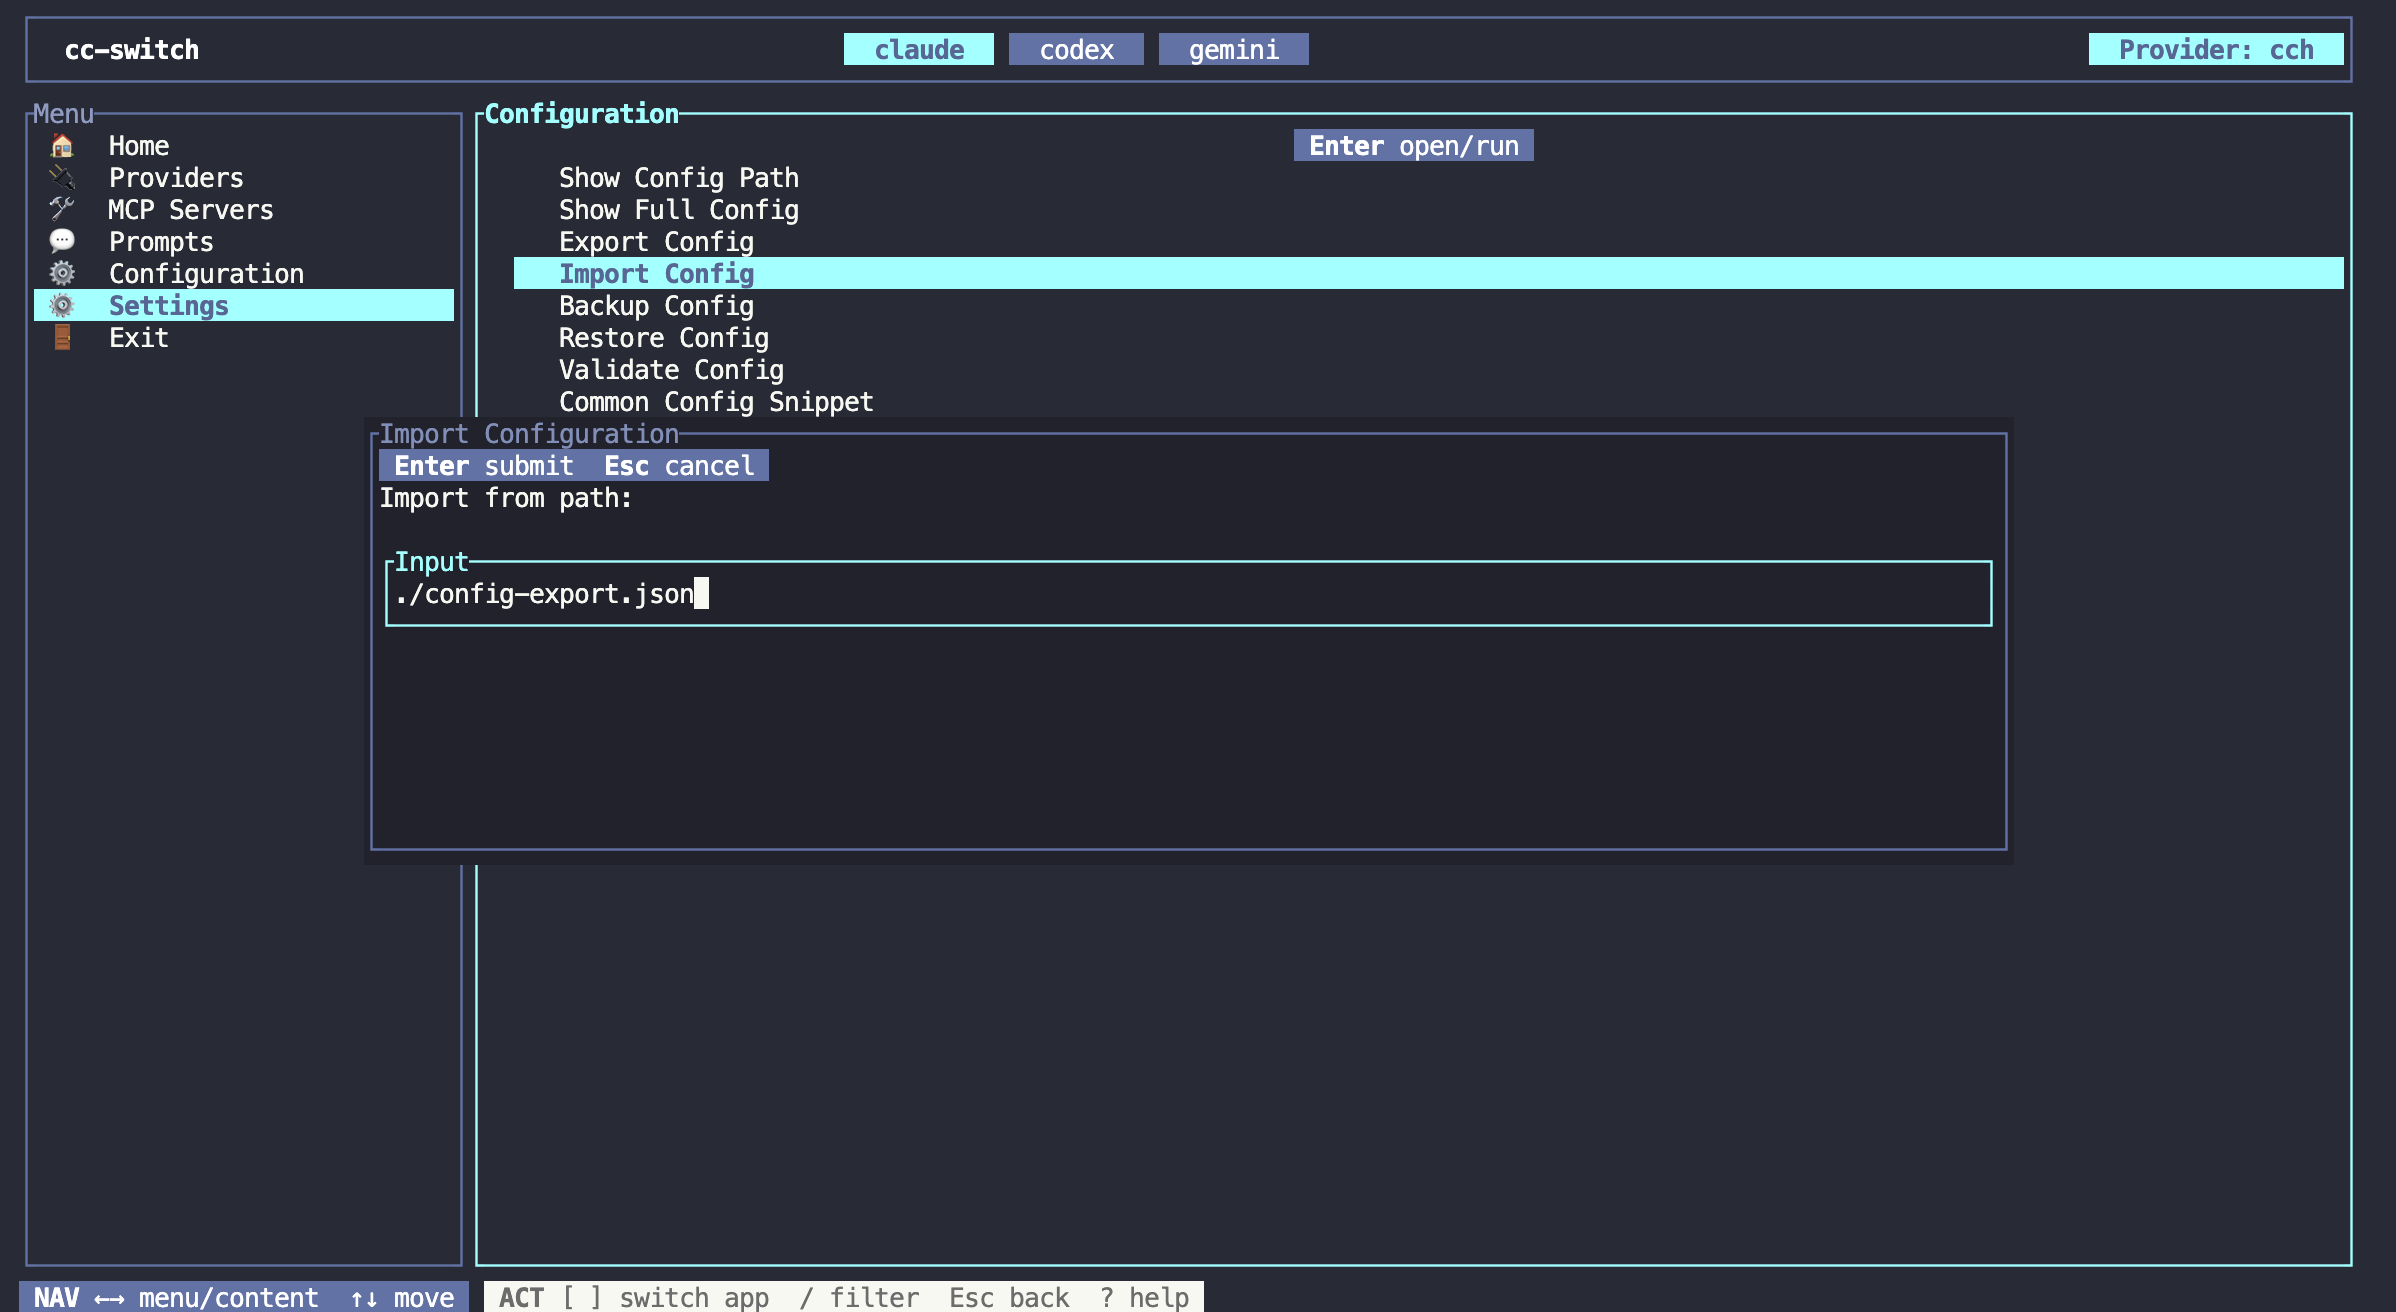The height and width of the screenshot is (1312, 2396).
Task: Open Backup Config option
Action: 657,305
